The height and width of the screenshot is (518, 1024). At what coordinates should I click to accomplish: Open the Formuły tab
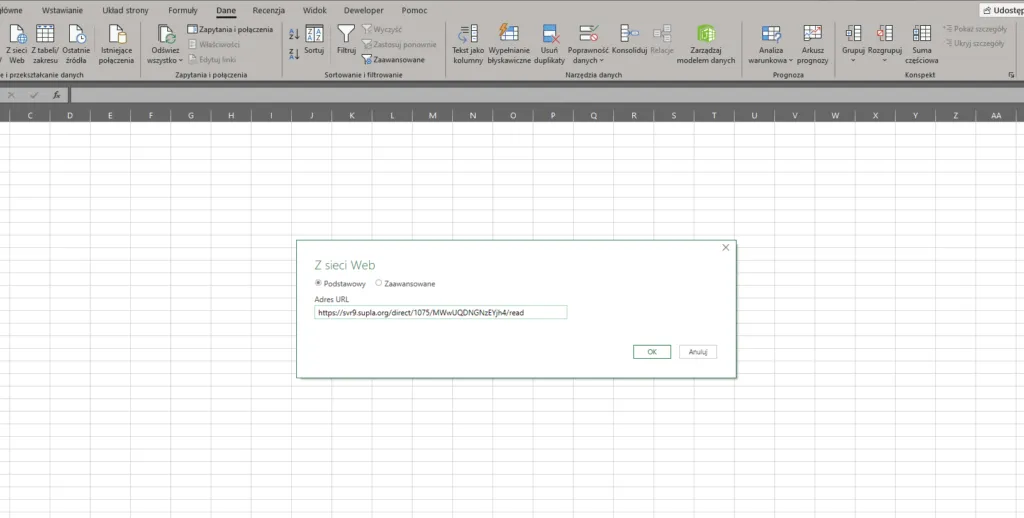[183, 10]
